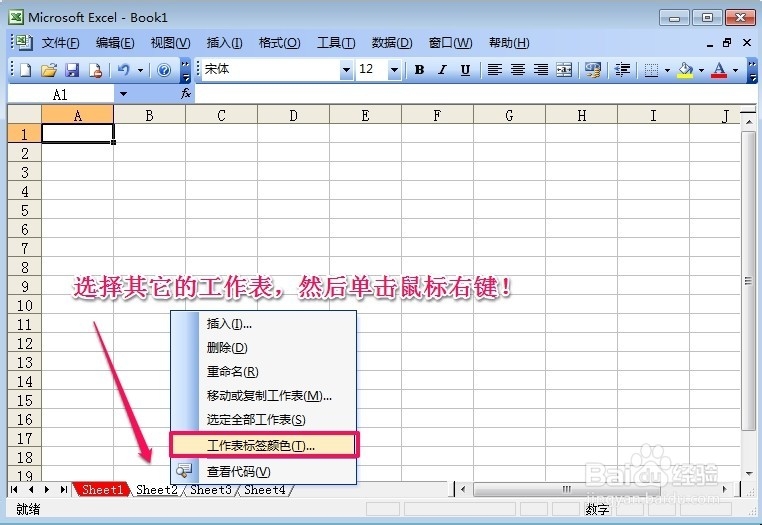Screen dimensions: 762x525
Task: Open Borders dropdown arrow
Action: (667, 70)
